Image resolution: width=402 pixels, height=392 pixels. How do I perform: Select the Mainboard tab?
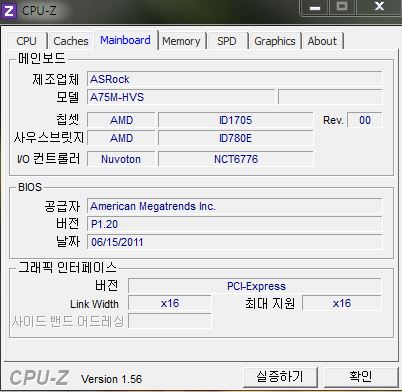coord(125,40)
